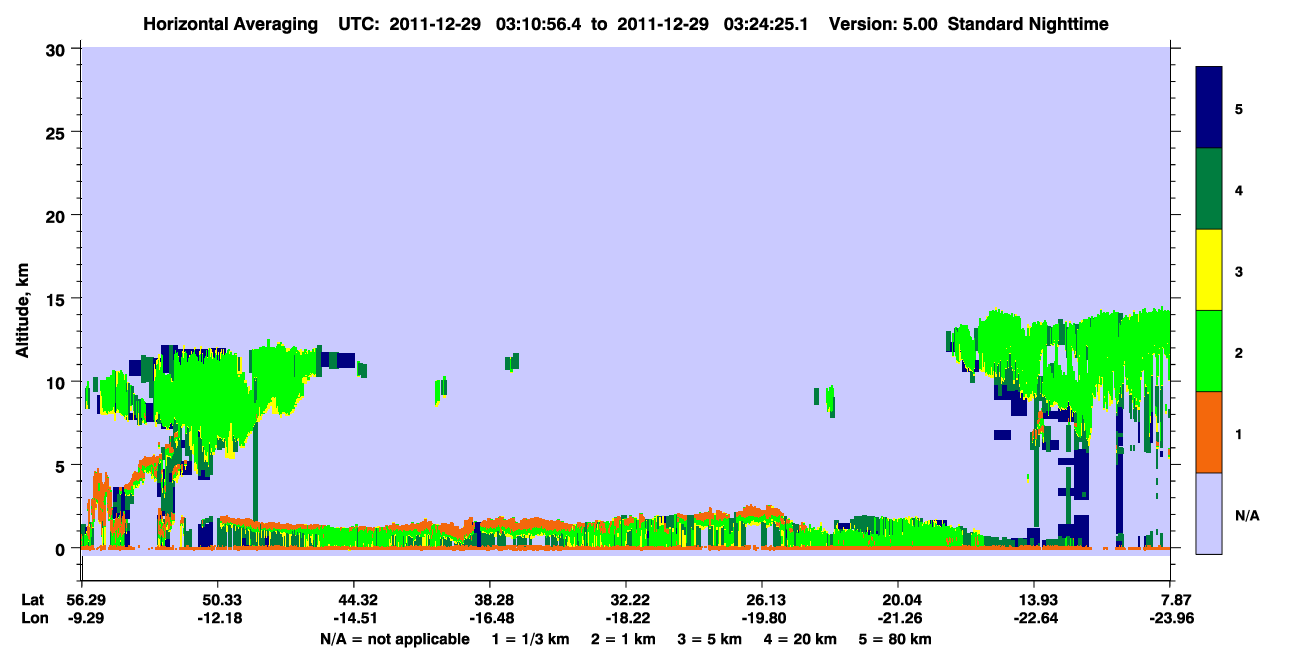The image size is (1300, 667).
Task: Click the start time '03:10:56.4' in the title
Action: [541, 23]
